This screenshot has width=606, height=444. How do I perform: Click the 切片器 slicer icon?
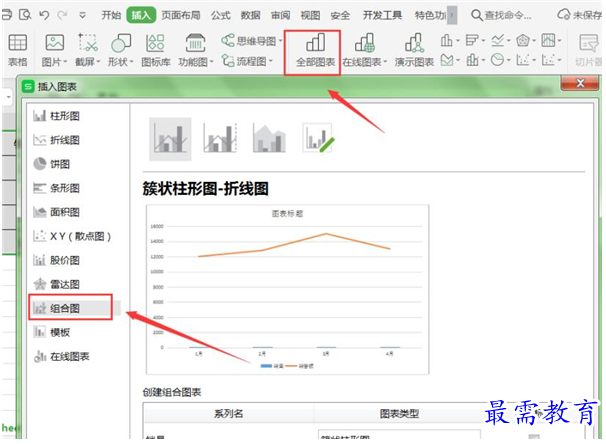point(589,50)
